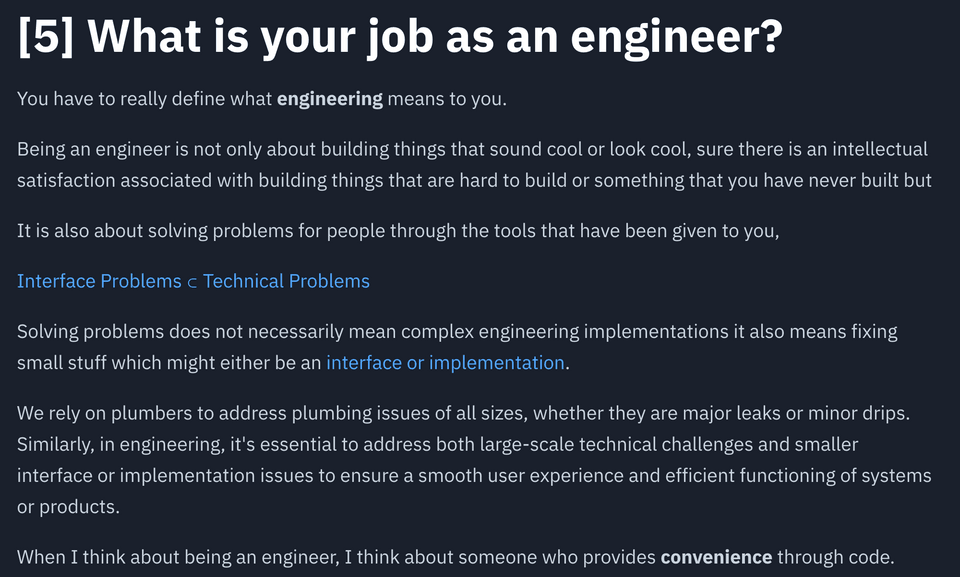This screenshot has width=960, height=577.
Task: Click the paragraph starting "Solving problems does not necessarily"
Action: coord(457,347)
